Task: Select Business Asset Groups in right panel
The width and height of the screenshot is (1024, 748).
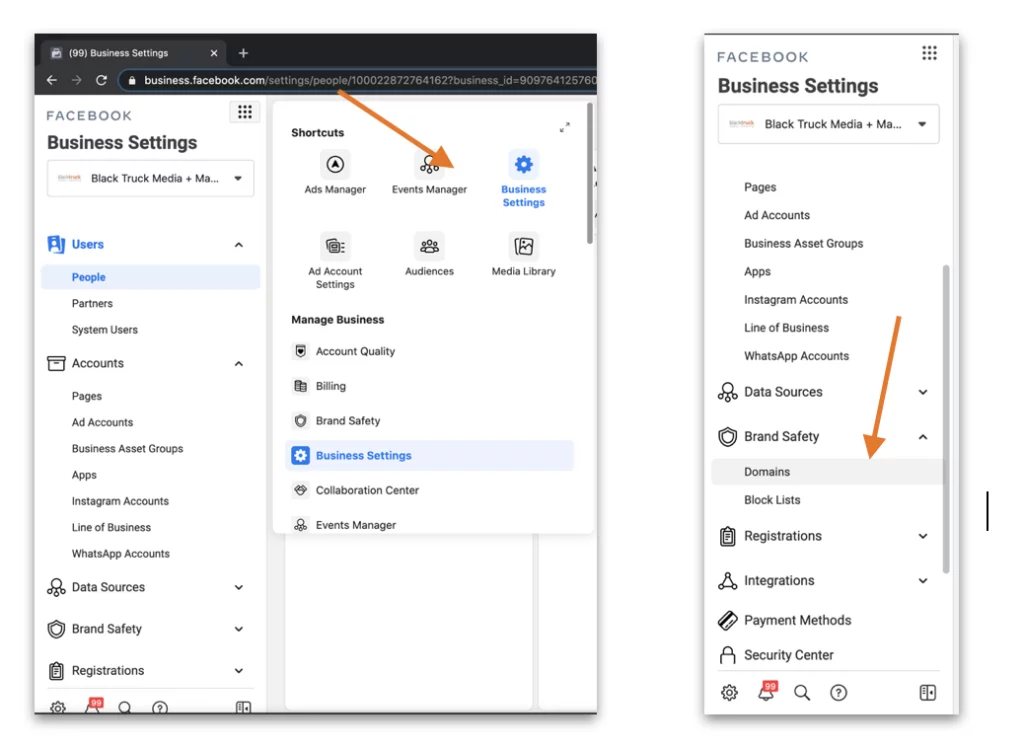Action: tap(803, 243)
